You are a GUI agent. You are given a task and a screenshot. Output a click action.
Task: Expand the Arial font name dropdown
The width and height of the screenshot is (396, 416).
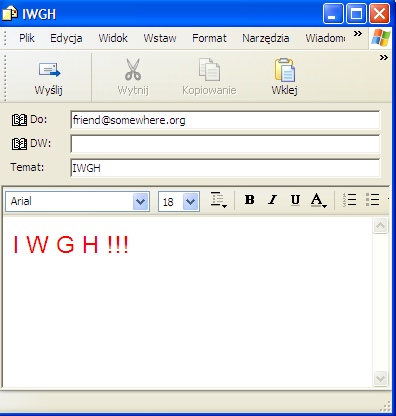pos(140,202)
